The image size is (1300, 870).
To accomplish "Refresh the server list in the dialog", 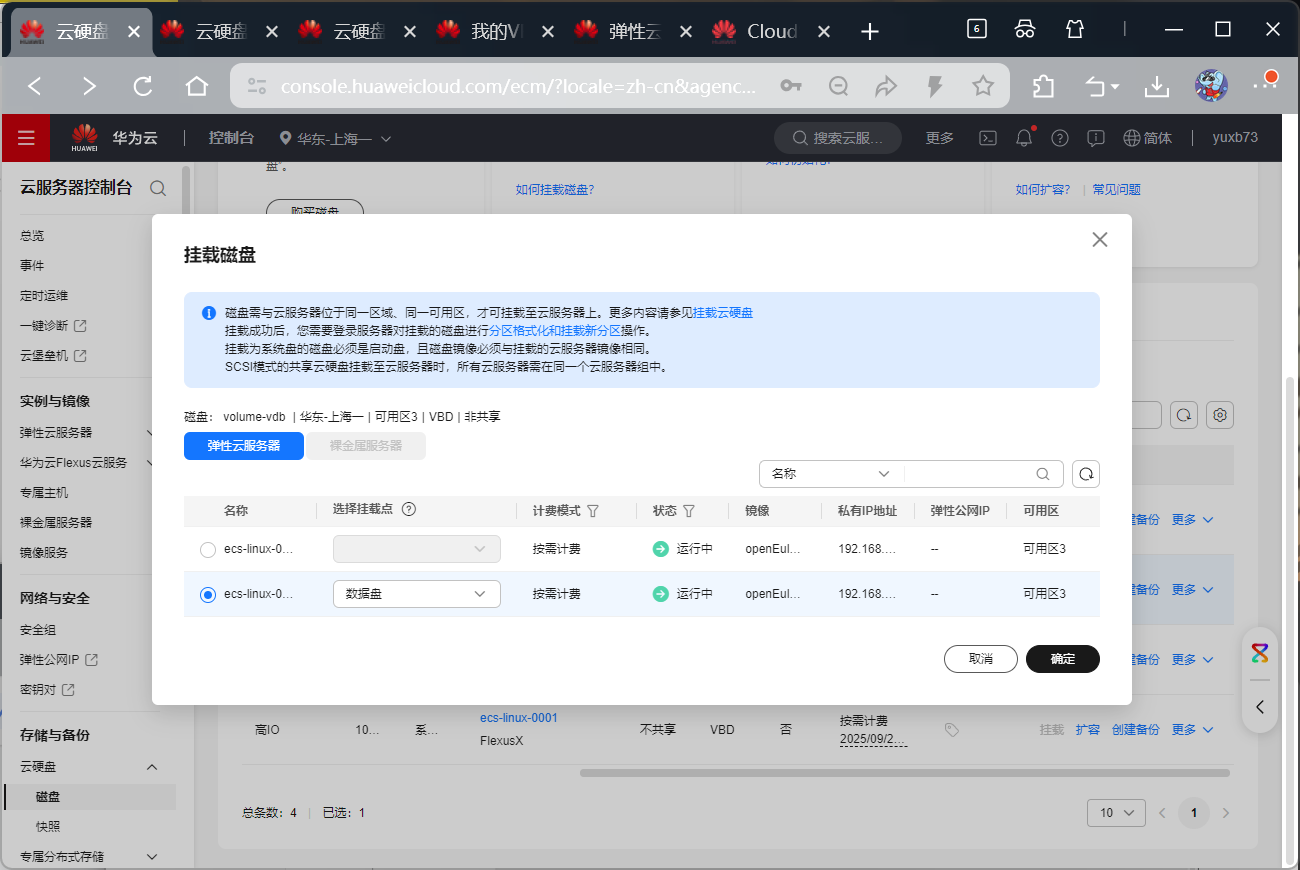I will pyautogui.click(x=1086, y=474).
